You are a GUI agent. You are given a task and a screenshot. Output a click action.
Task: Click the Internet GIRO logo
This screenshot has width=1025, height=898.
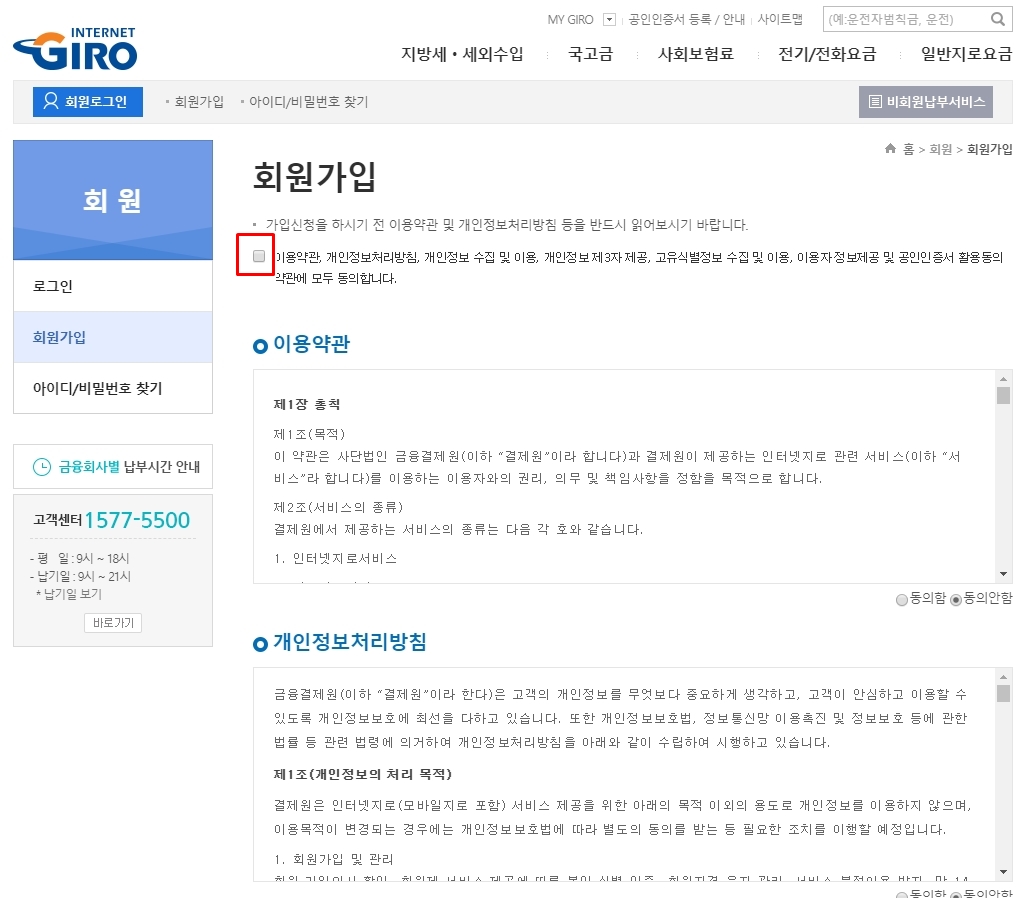coord(75,49)
